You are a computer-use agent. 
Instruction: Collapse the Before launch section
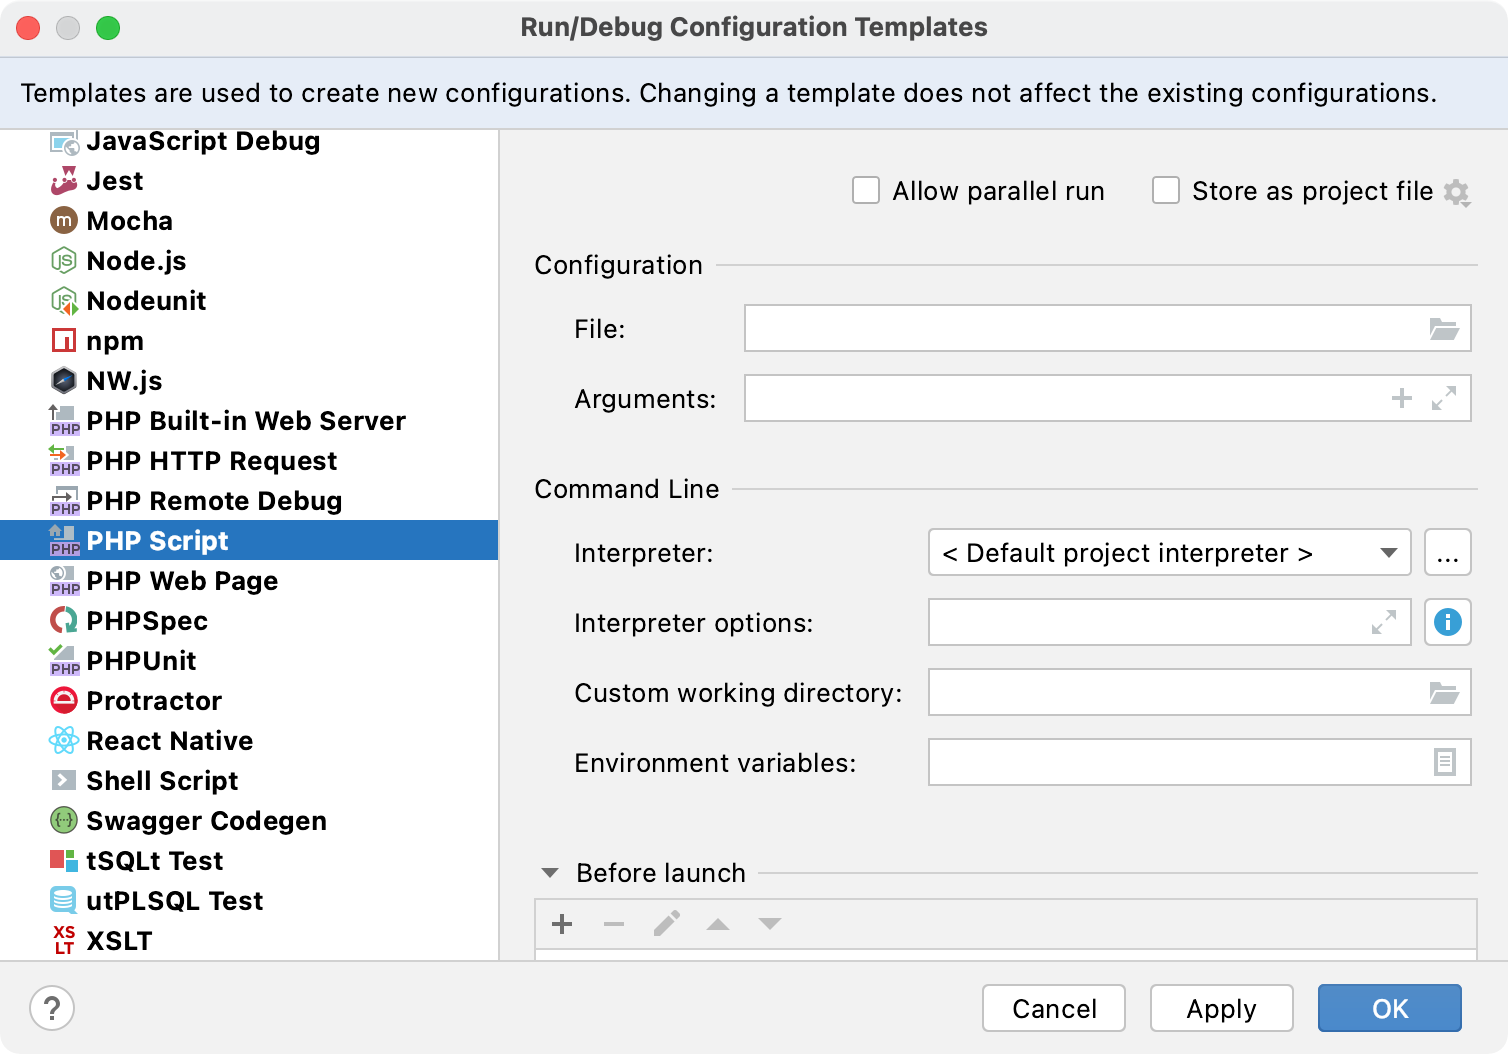pyautogui.click(x=550, y=873)
